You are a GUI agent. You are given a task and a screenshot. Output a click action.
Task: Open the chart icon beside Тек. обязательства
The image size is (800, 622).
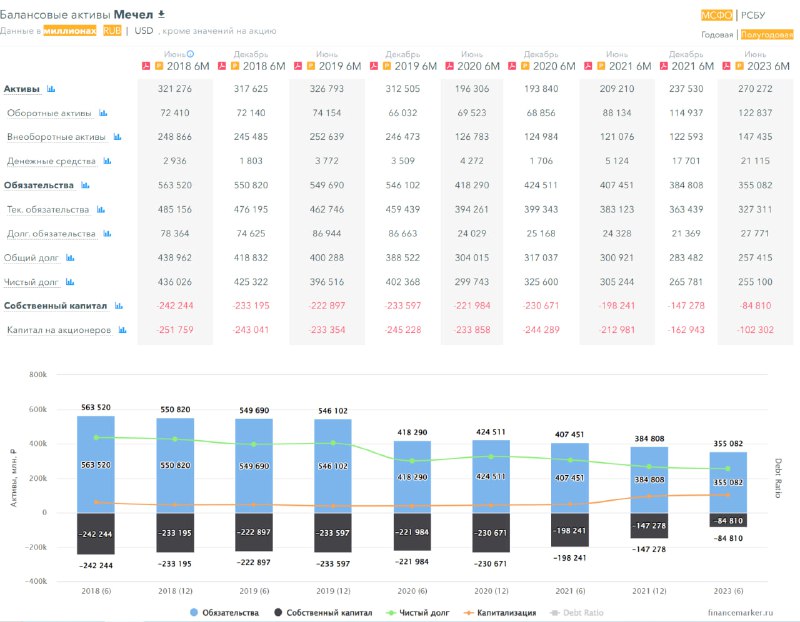[101, 209]
